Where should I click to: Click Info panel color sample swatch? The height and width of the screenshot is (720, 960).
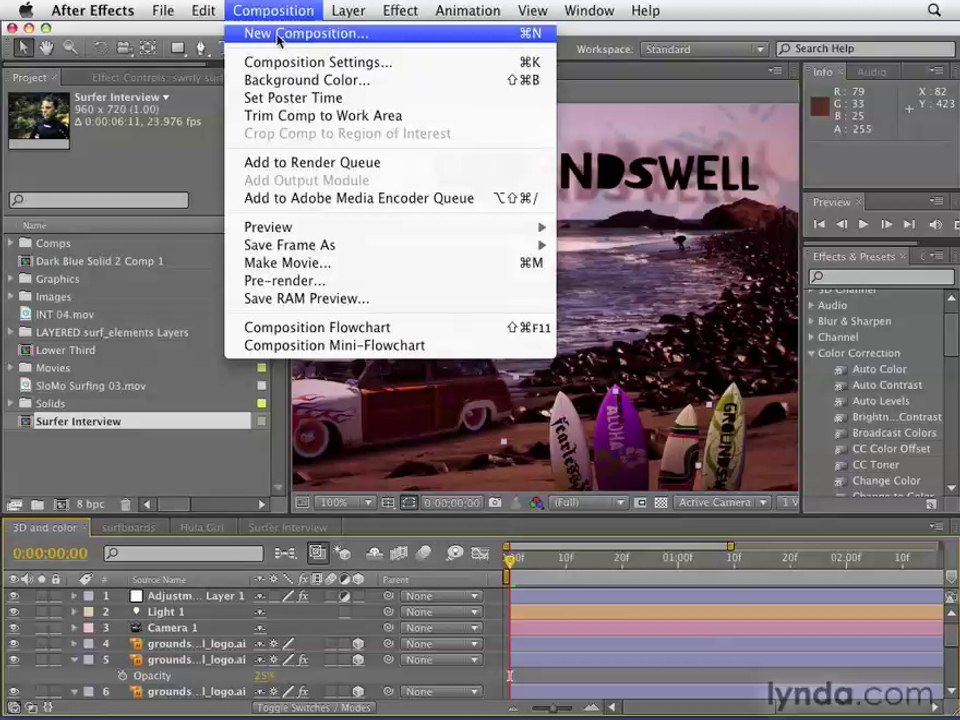tap(820, 106)
